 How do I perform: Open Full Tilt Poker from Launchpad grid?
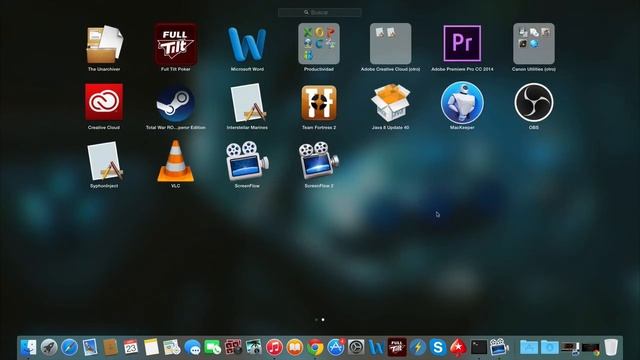click(176, 44)
